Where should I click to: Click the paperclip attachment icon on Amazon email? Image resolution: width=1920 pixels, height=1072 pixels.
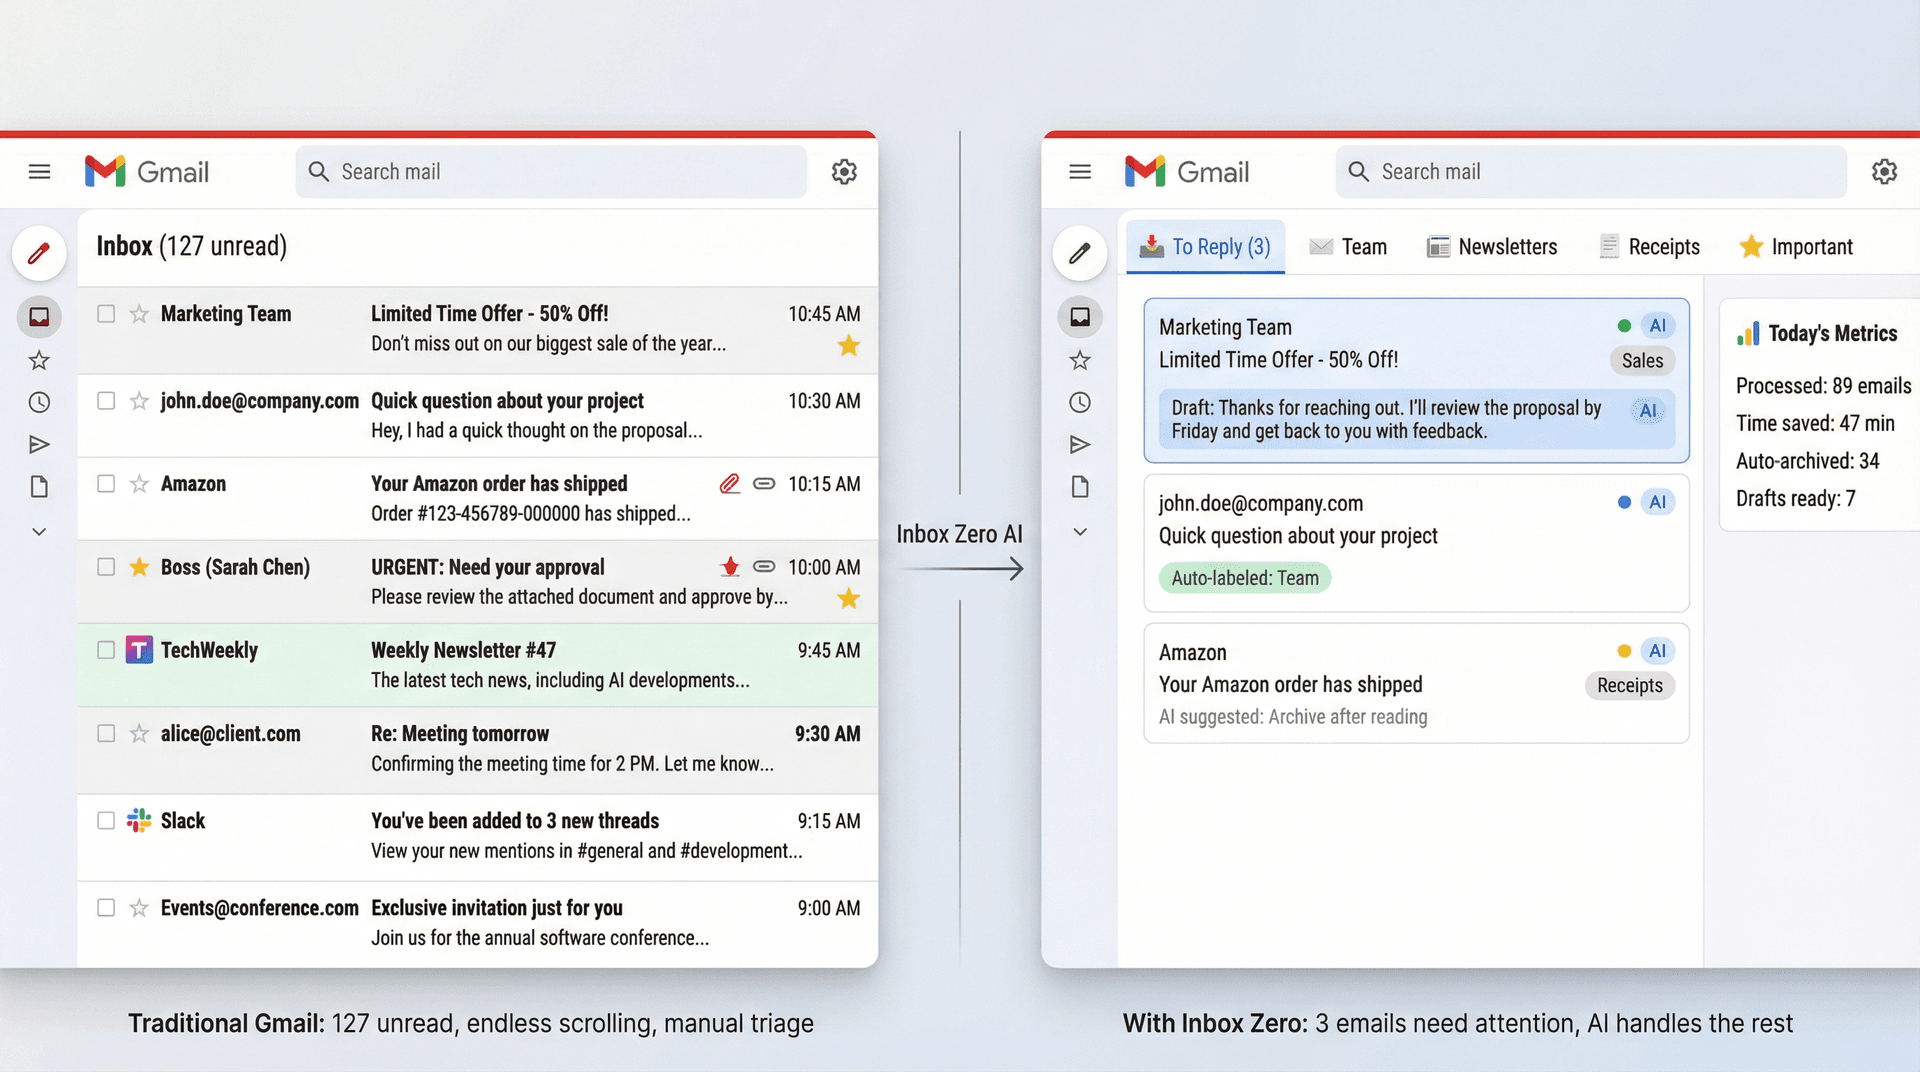click(x=729, y=483)
